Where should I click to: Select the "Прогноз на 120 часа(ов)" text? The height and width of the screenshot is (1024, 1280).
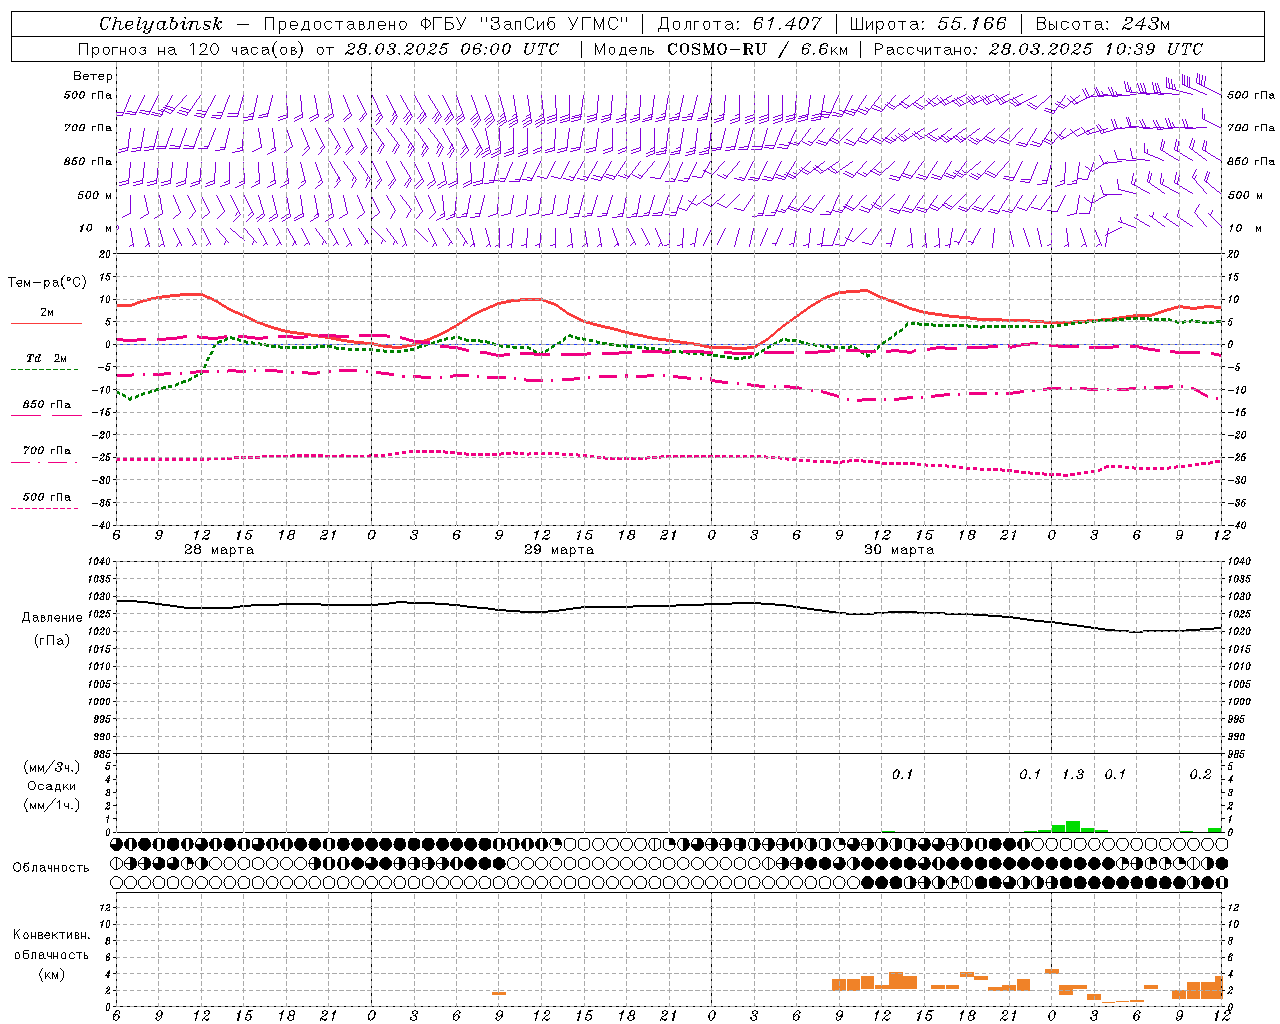(193, 49)
